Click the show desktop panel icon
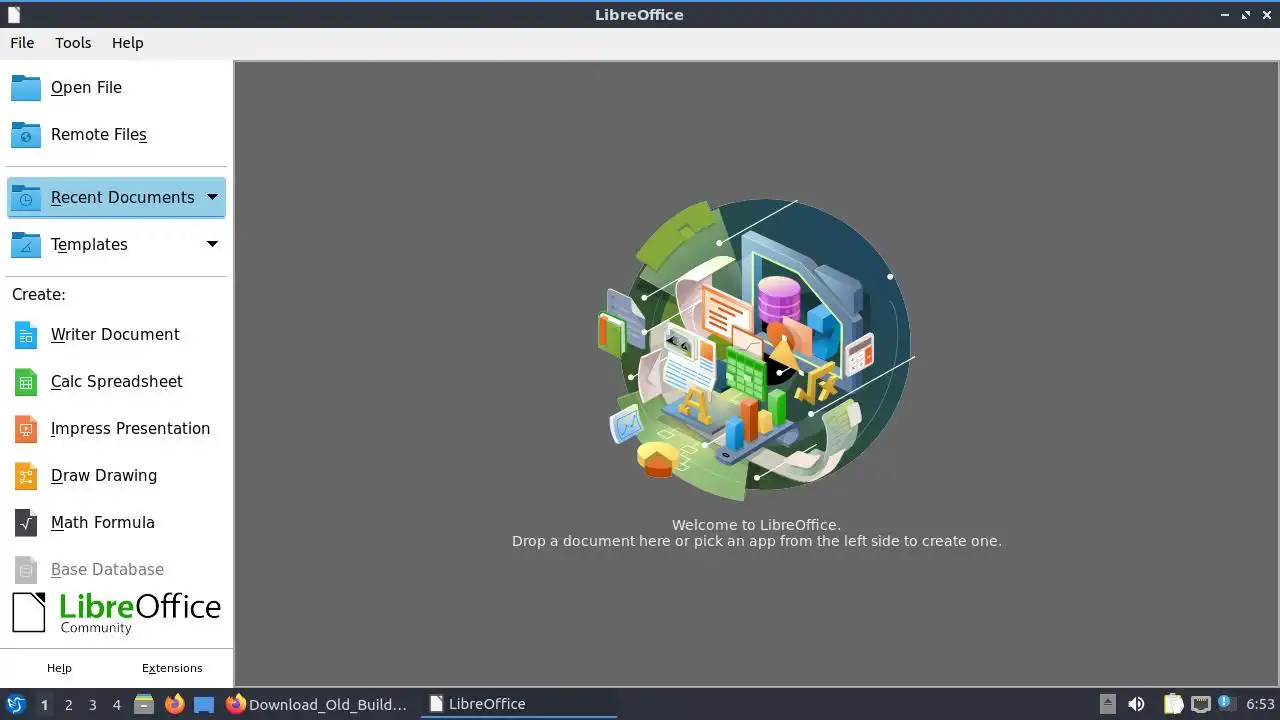The height and width of the screenshot is (720, 1280). [204, 704]
